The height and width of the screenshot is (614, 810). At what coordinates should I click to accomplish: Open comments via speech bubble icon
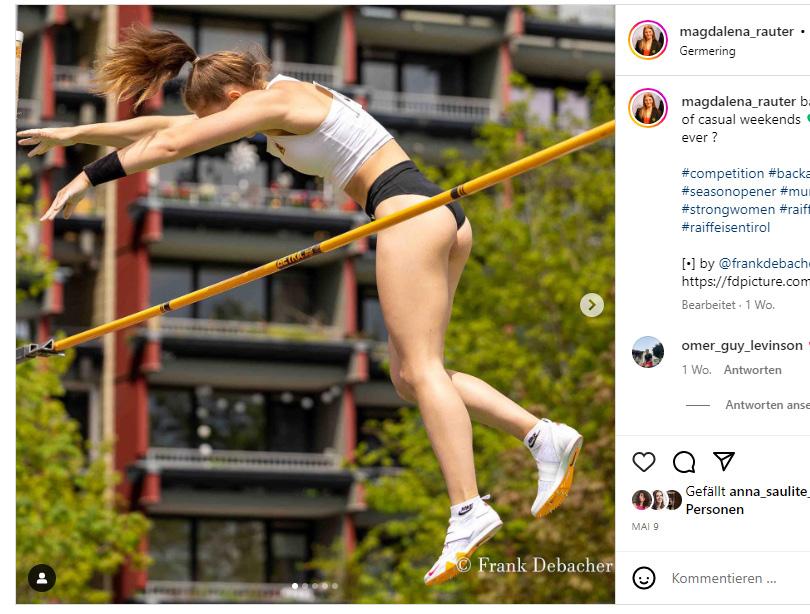pos(684,462)
